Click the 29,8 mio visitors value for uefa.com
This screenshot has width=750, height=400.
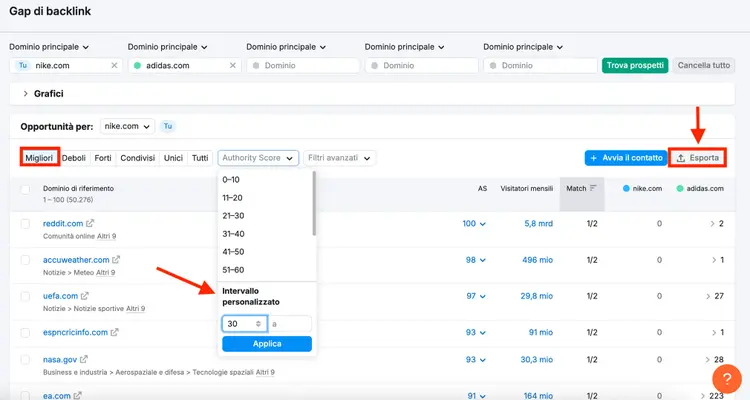[537, 296]
